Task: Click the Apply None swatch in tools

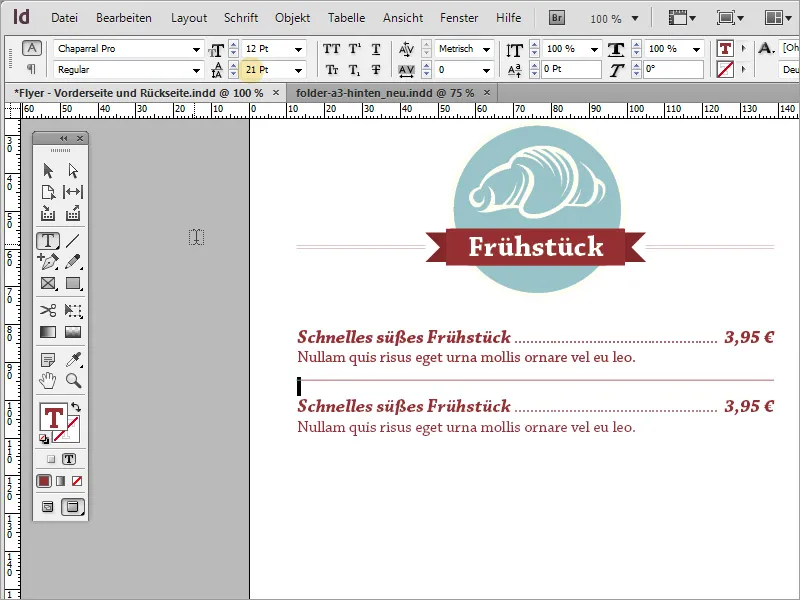Action: point(77,481)
